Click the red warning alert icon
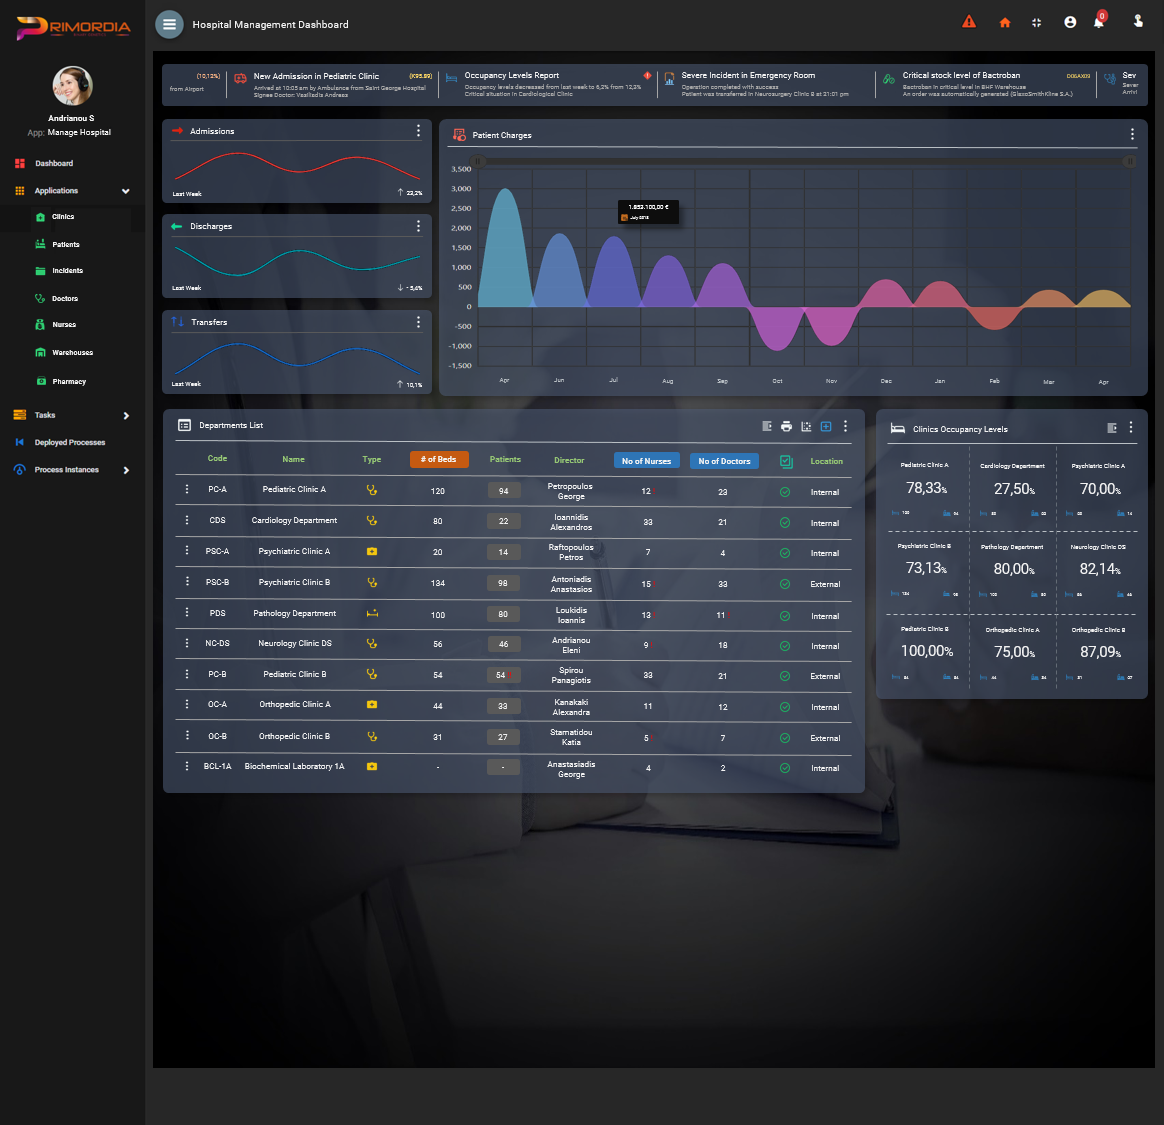Image resolution: width=1164 pixels, height=1125 pixels. pyautogui.click(x=969, y=22)
